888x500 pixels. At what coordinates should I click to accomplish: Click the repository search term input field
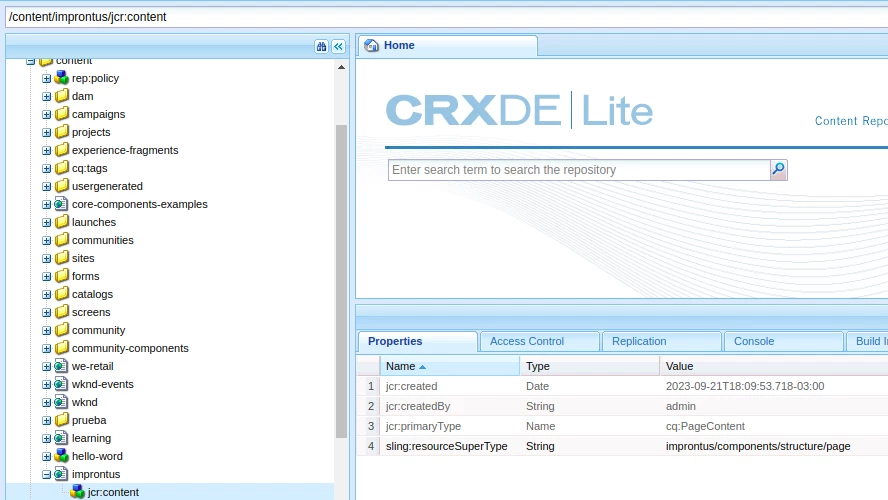(x=579, y=170)
